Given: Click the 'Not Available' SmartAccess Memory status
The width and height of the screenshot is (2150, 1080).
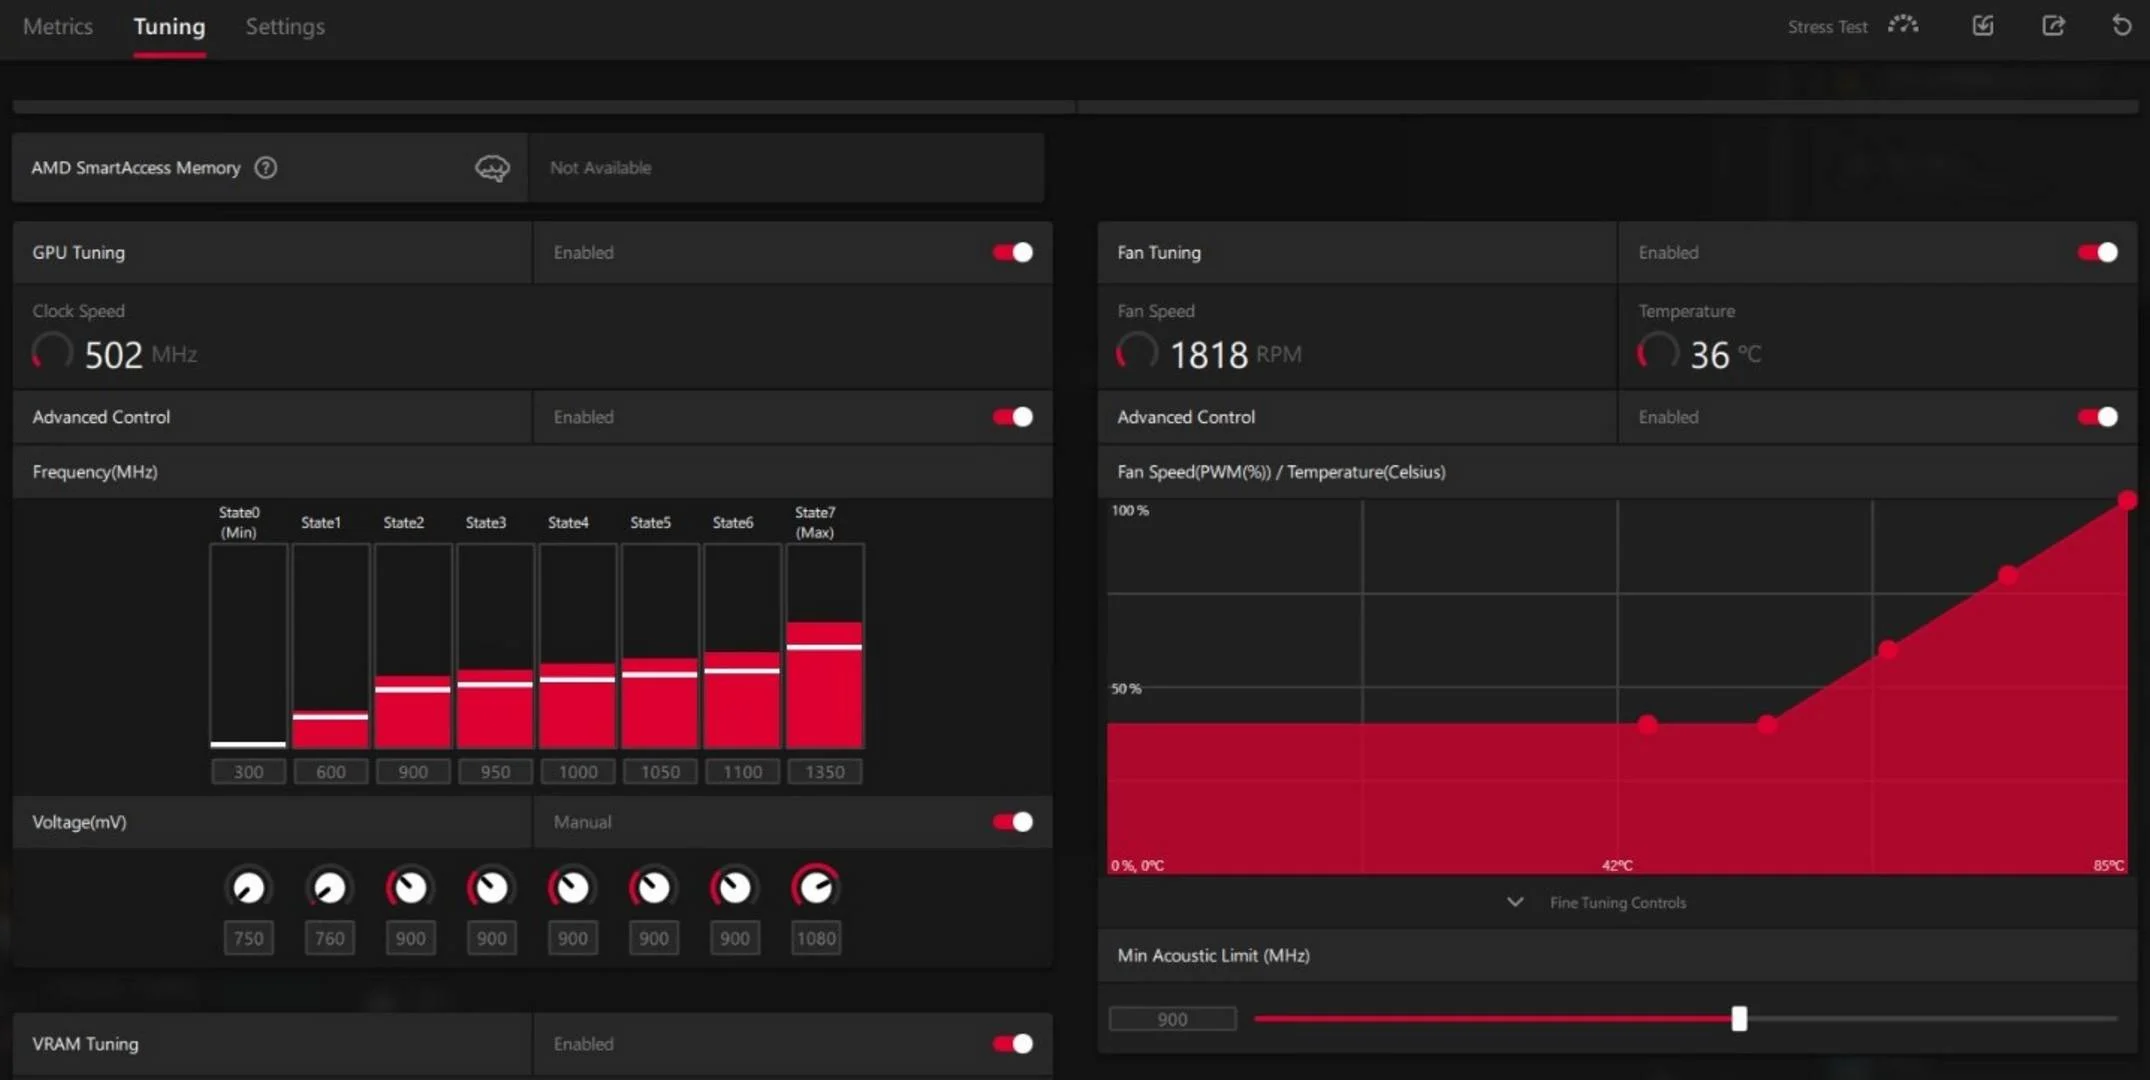Looking at the screenshot, I should [600, 168].
